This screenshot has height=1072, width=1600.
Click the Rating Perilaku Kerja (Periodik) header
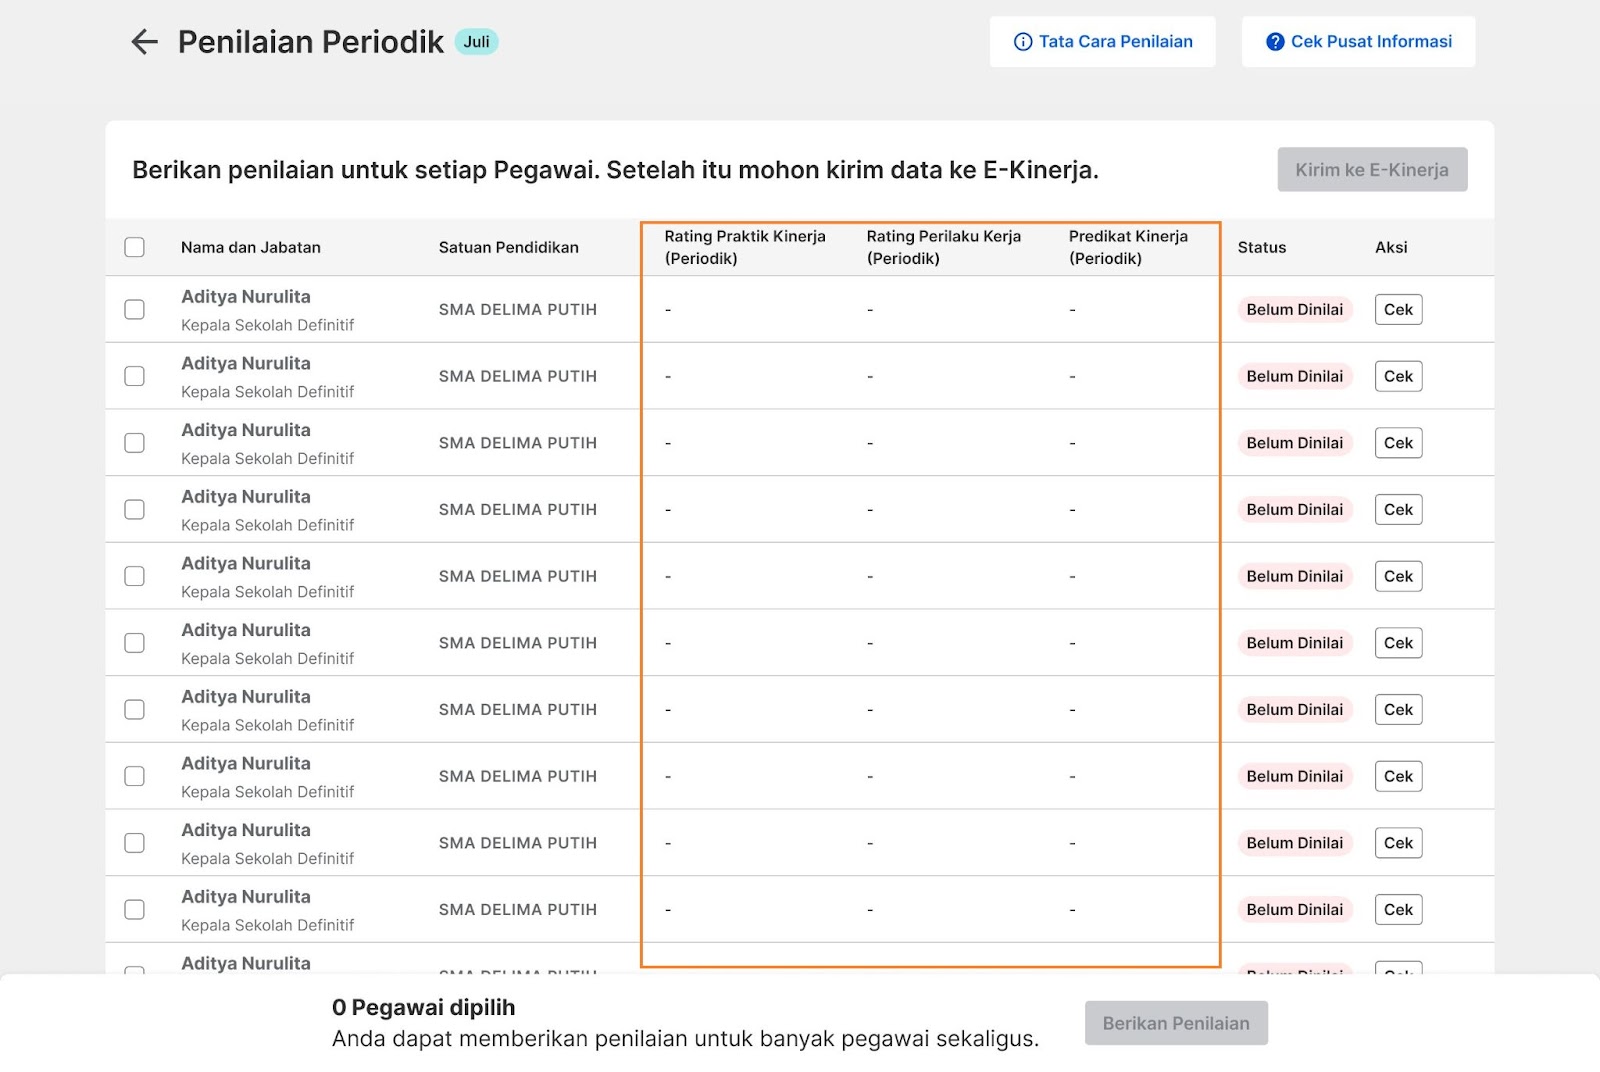pos(944,247)
